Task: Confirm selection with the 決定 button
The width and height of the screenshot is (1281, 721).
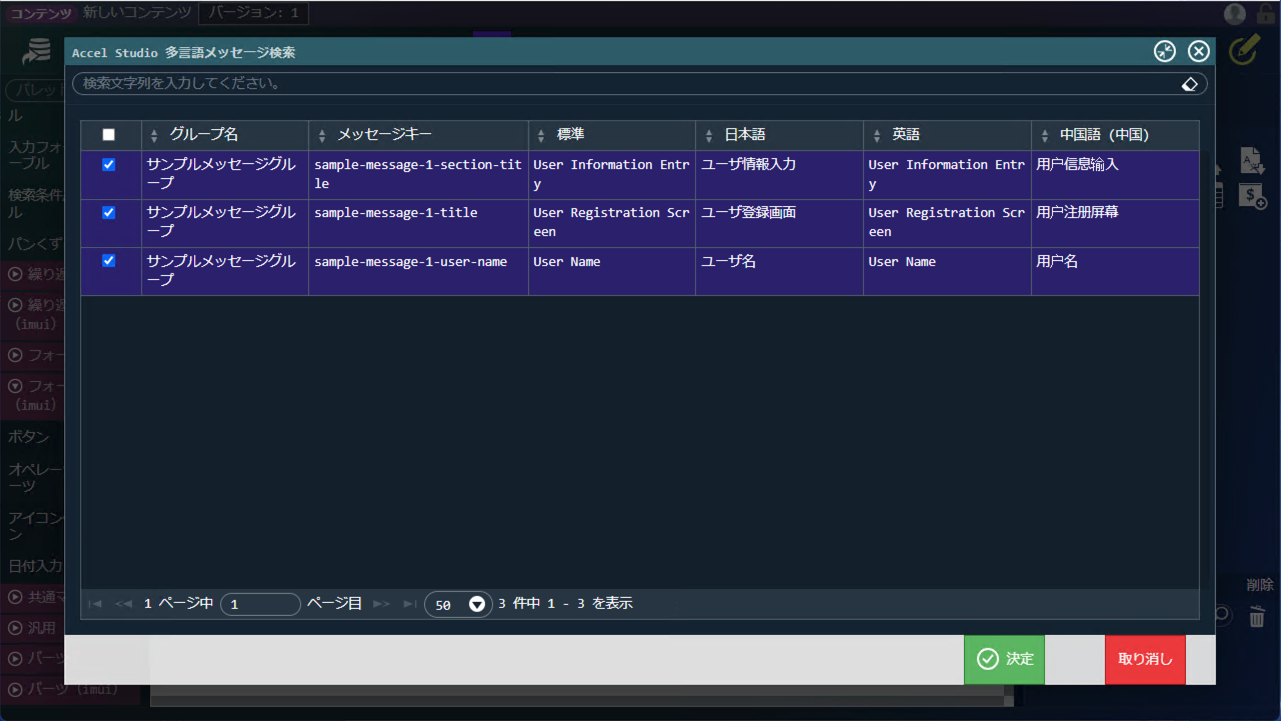Action: click(x=1004, y=659)
